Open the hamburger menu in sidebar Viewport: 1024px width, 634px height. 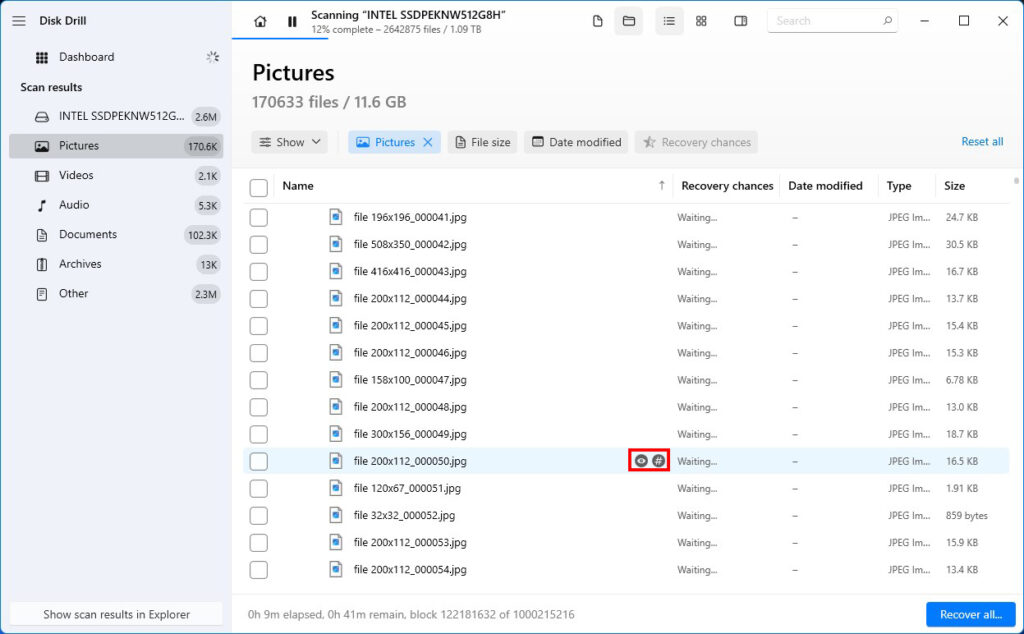click(x=18, y=21)
